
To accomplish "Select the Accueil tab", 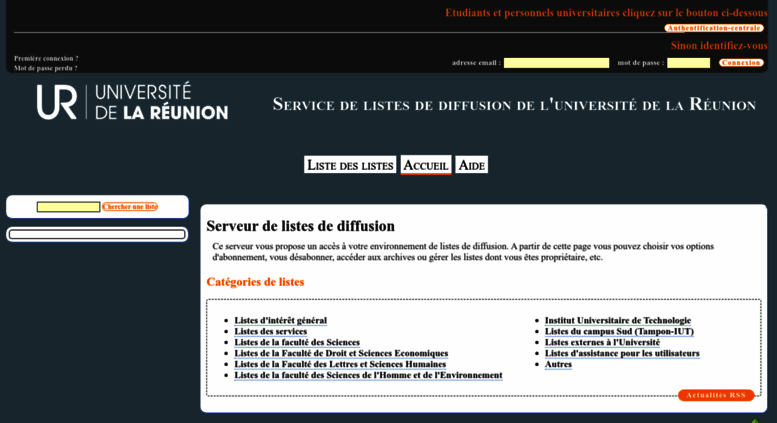I will (x=426, y=165).
